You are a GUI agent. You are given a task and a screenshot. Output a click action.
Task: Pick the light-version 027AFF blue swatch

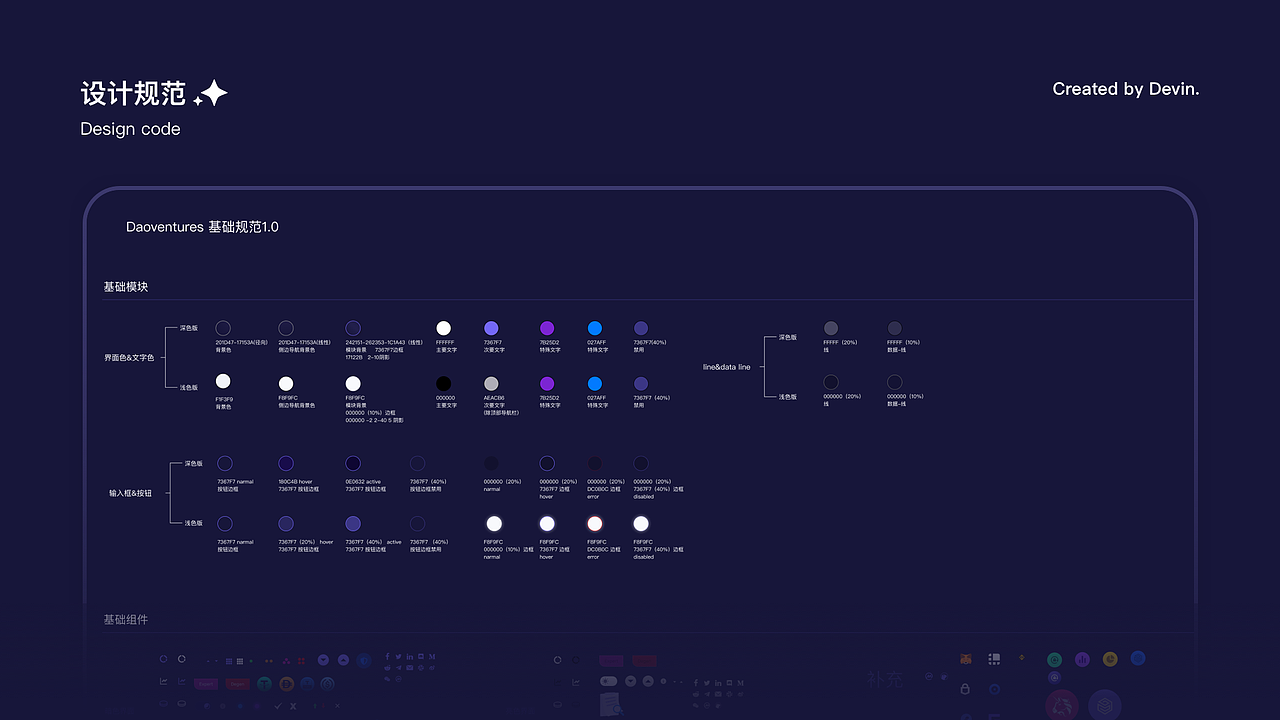click(595, 383)
